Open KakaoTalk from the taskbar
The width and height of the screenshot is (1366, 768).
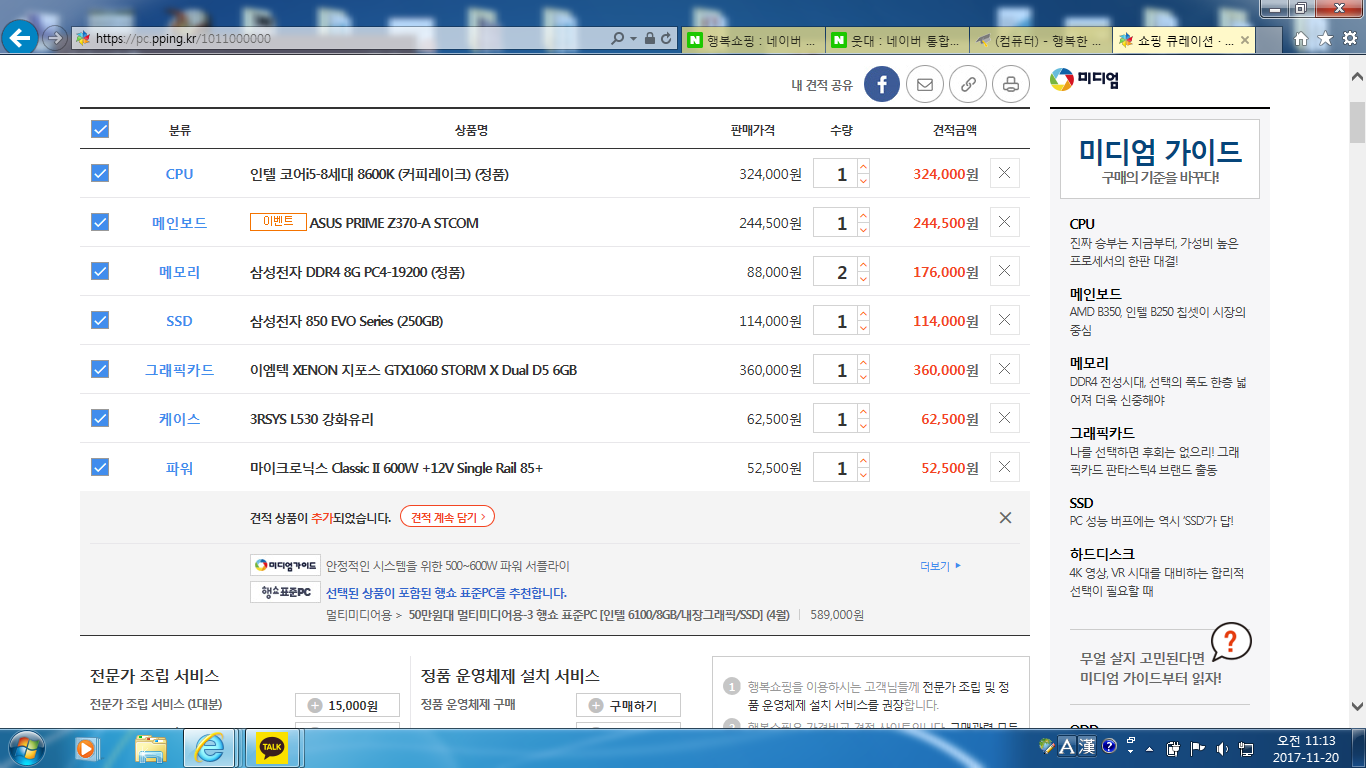click(x=271, y=747)
